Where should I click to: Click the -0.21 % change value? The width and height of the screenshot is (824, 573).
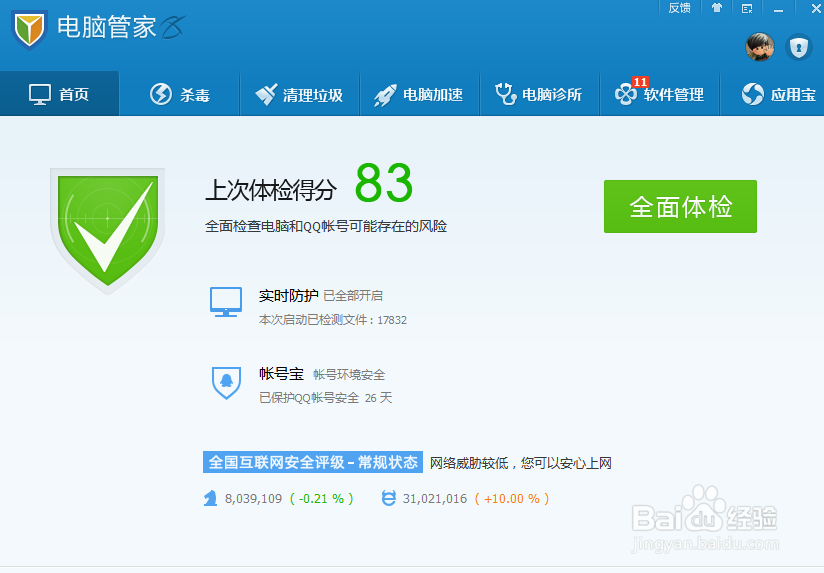[322, 498]
